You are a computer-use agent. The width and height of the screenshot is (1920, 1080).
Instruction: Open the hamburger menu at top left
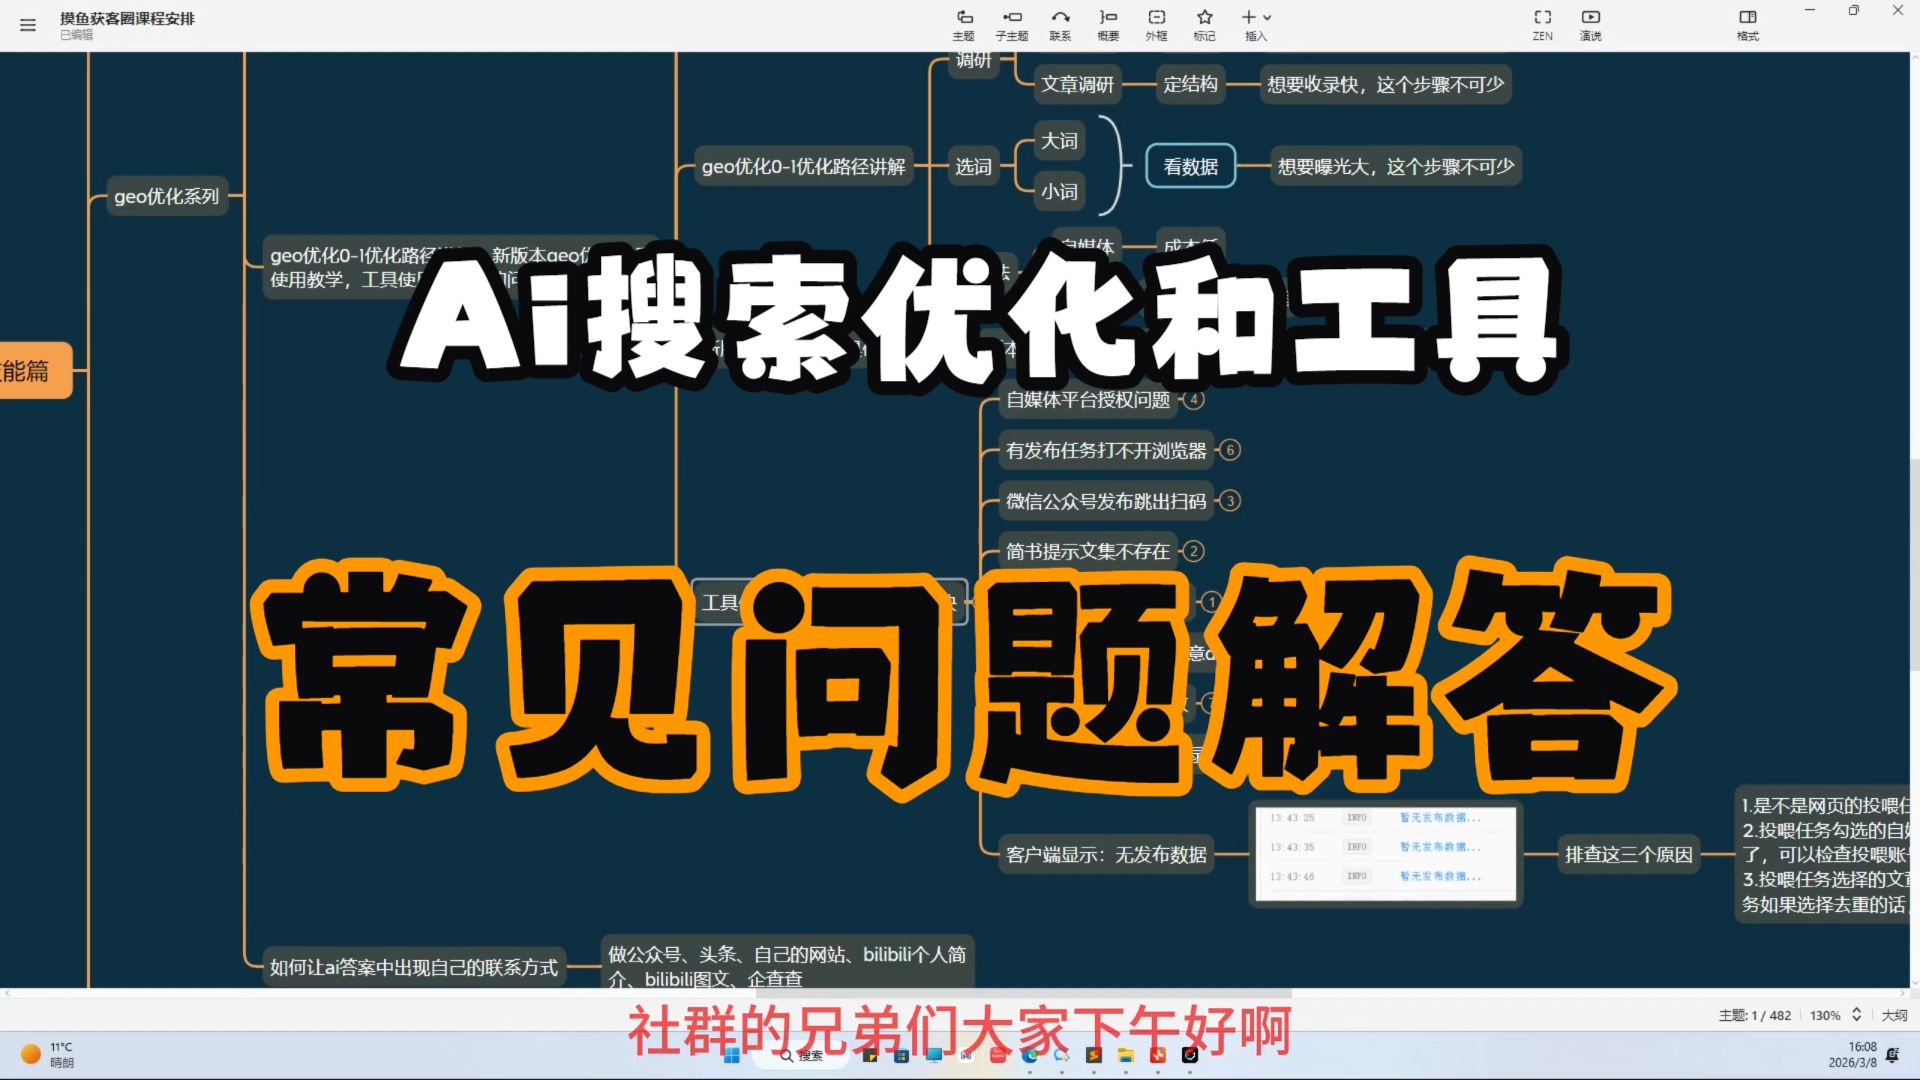pos(28,25)
